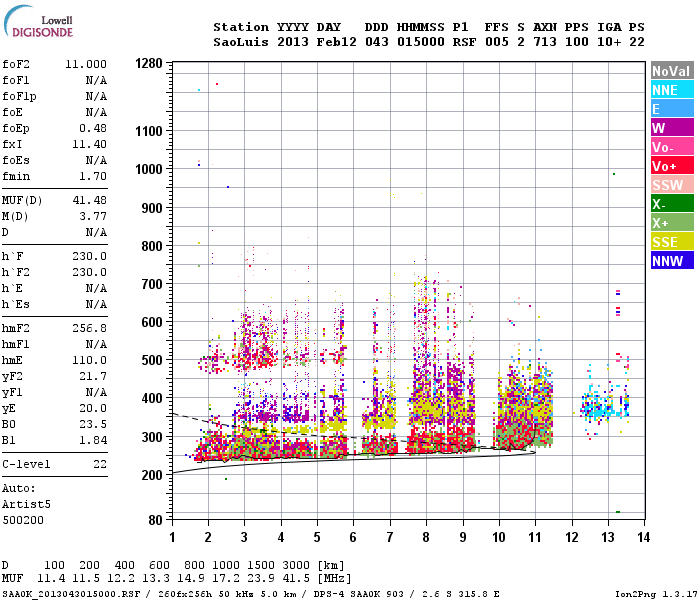Click the SAA0K_2013043015000.RSF filename
700x600 pixels.
(x=71, y=594)
